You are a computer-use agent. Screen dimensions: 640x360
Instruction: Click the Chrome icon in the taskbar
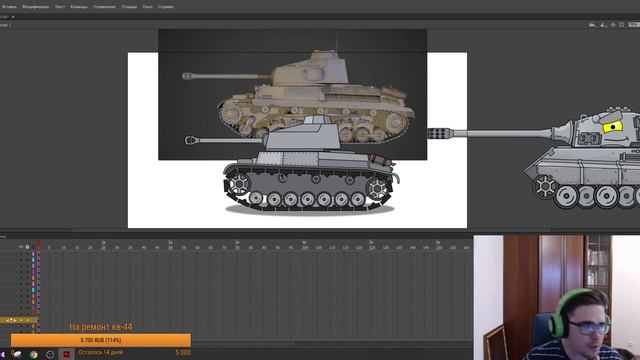33,354
